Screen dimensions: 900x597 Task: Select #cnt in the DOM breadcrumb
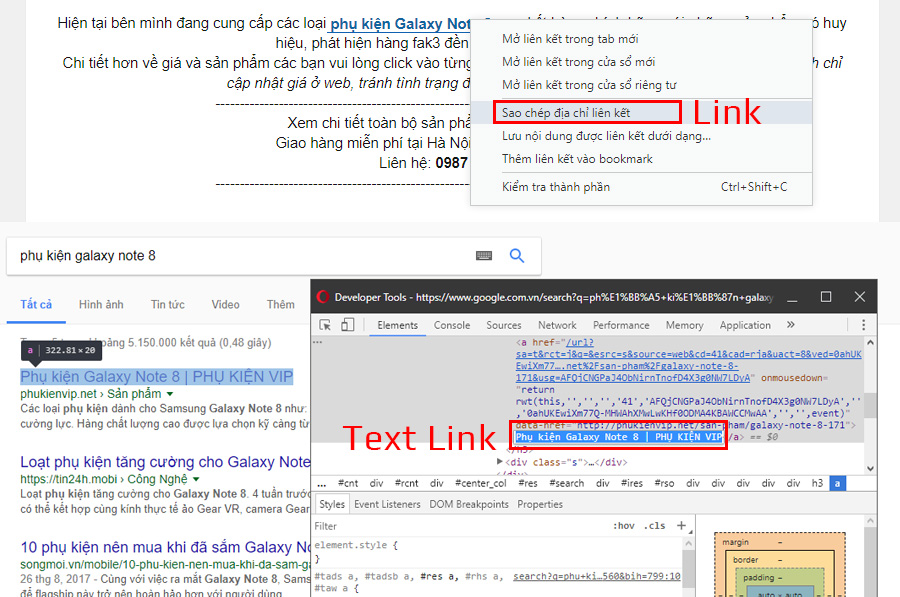click(x=348, y=483)
